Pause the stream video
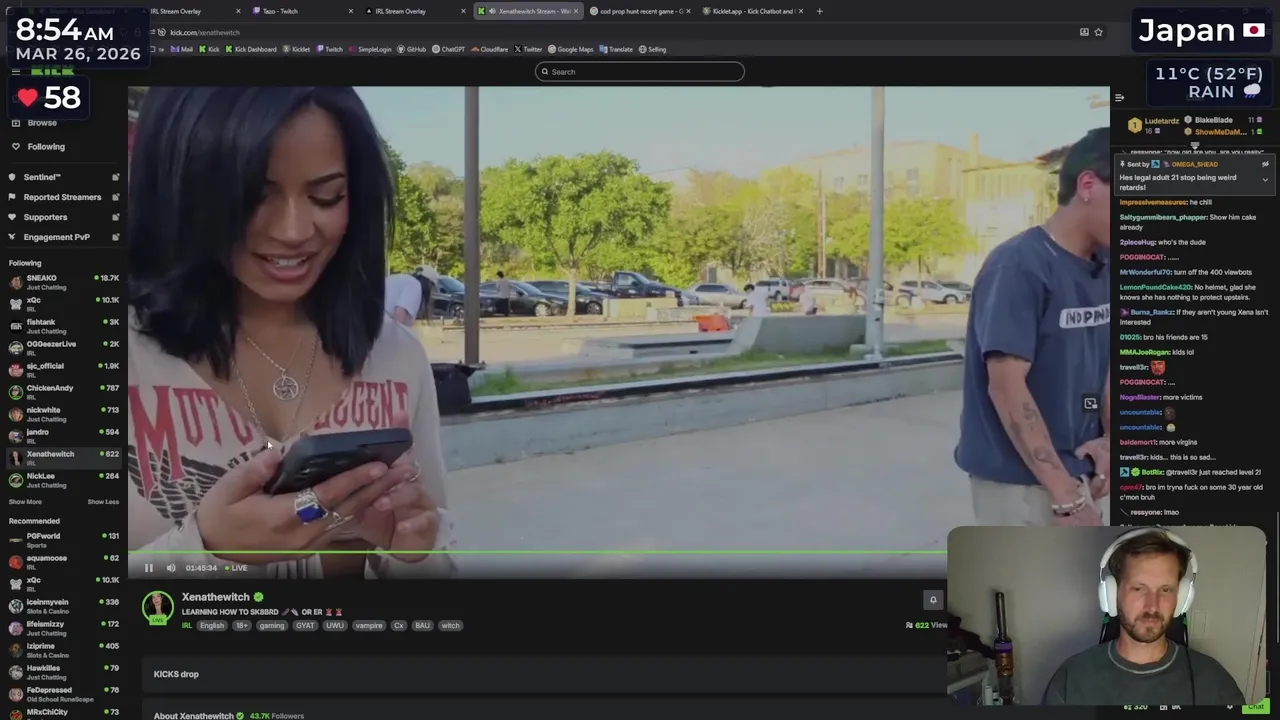 pos(149,568)
